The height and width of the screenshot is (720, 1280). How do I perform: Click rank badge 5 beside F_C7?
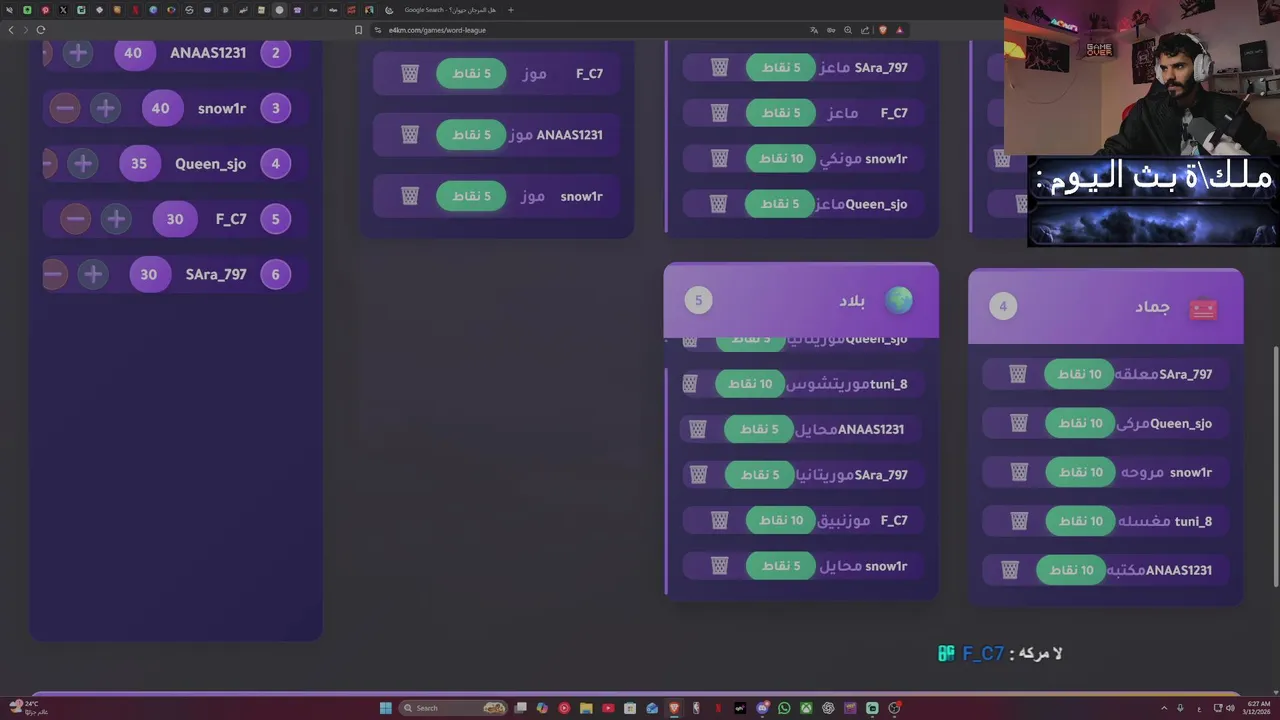coord(276,219)
